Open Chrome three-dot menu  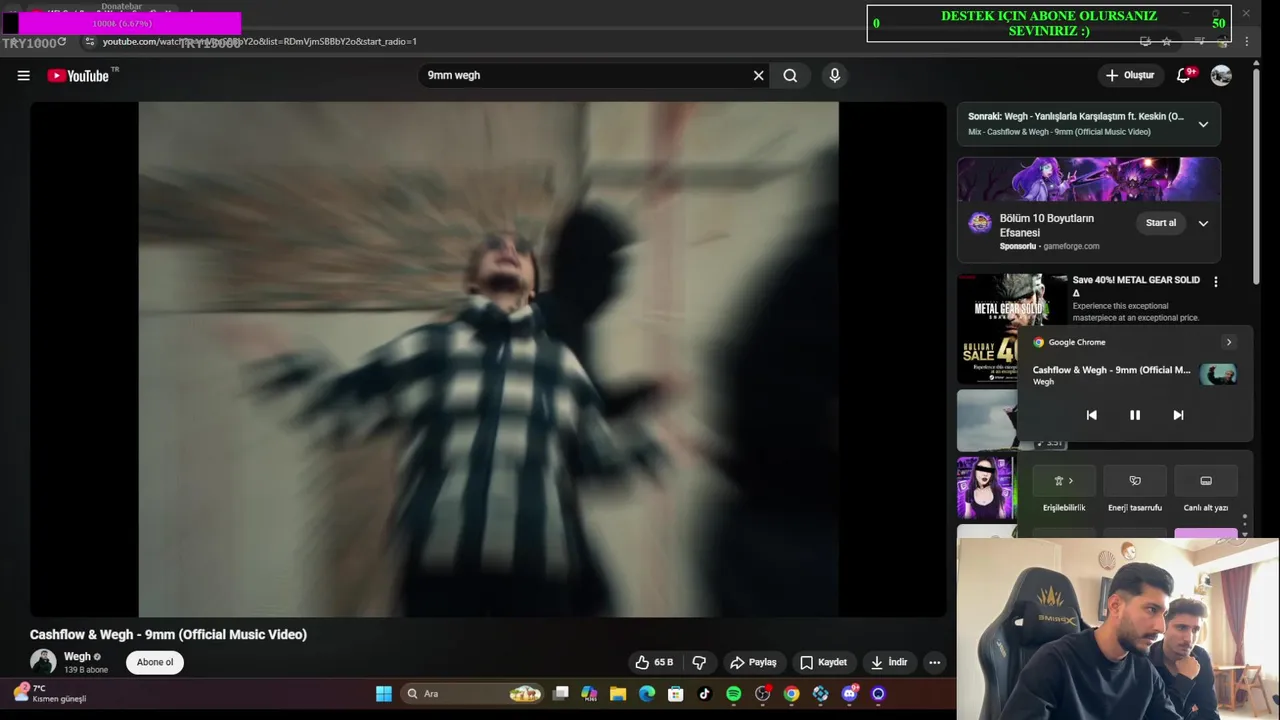[1246, 41]
